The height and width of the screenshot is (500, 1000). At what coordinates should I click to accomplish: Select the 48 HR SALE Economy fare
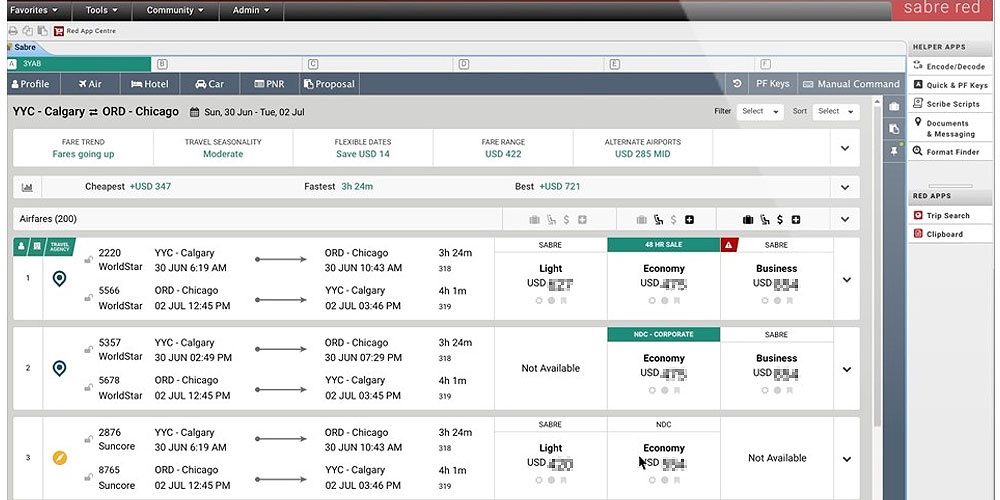point(663,279)
